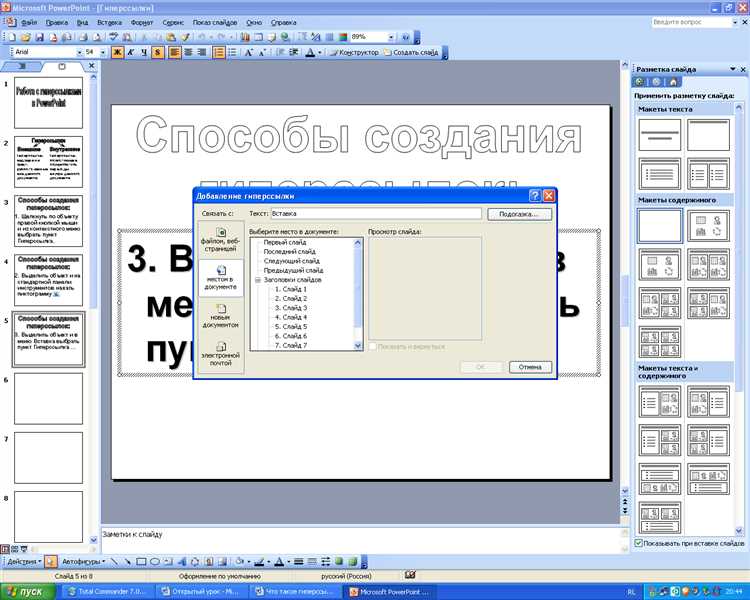Open the Автофигуры dropdown

click(83, 562)
